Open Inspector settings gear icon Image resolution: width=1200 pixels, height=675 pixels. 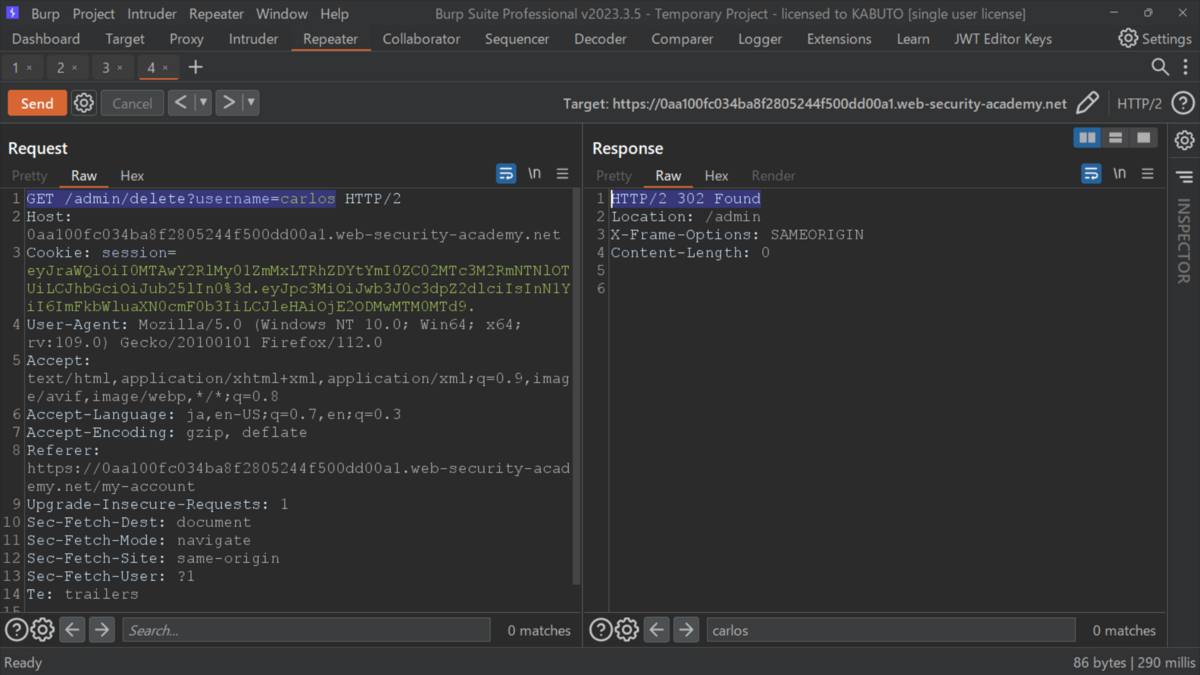(1184, 140)
